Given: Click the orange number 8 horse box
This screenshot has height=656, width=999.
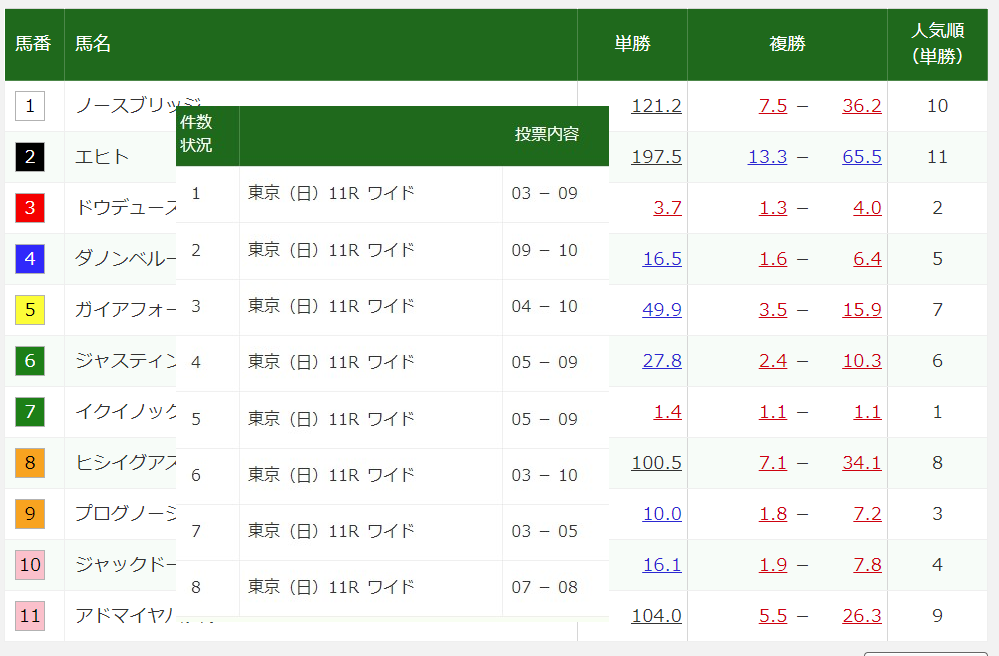Looking at the screenshot, I should click(x=30, y=462).
